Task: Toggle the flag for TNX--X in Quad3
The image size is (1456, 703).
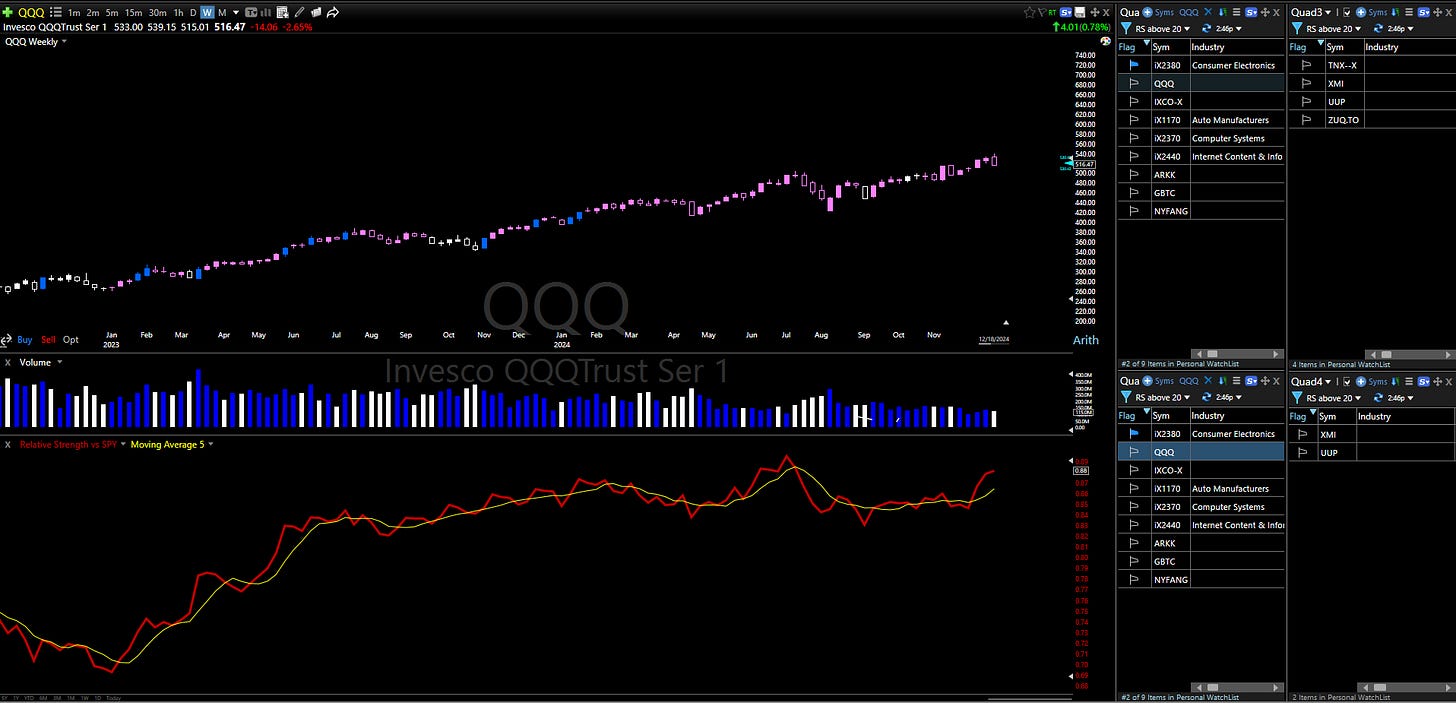Action: tap(1306, 65)
